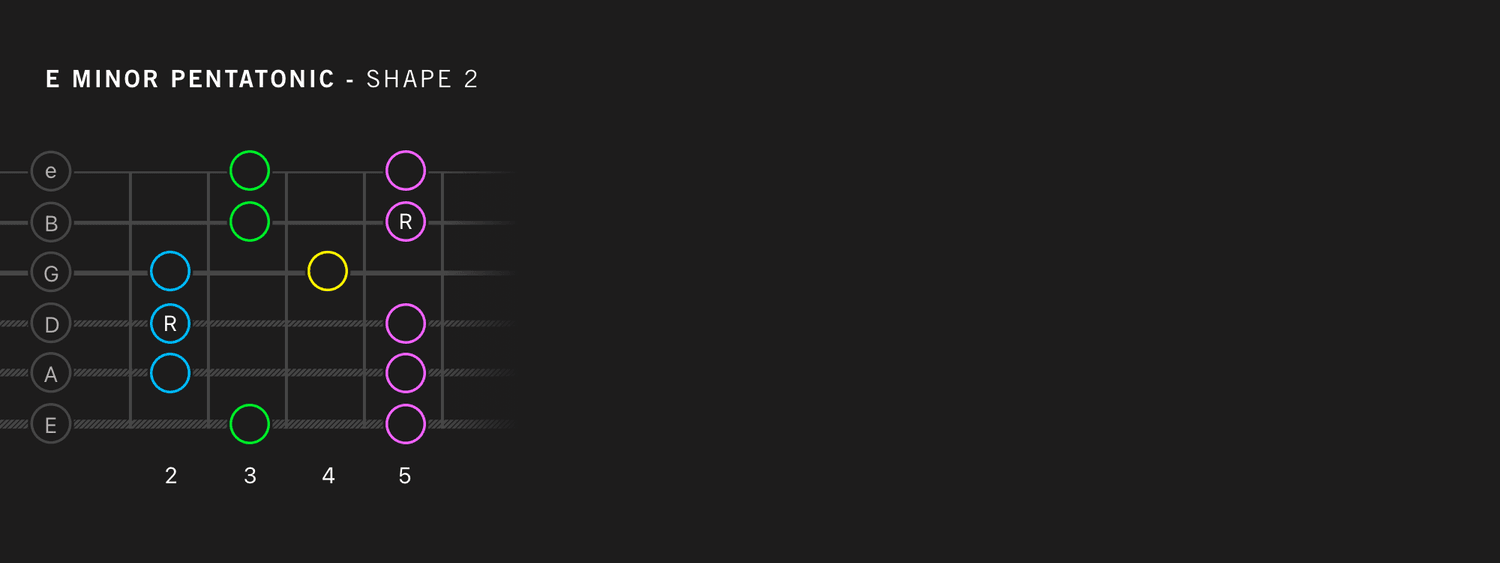Click the D string label circle
Image resolution: width=1500 pixels, height=563 pixels.
click(51, 323)
